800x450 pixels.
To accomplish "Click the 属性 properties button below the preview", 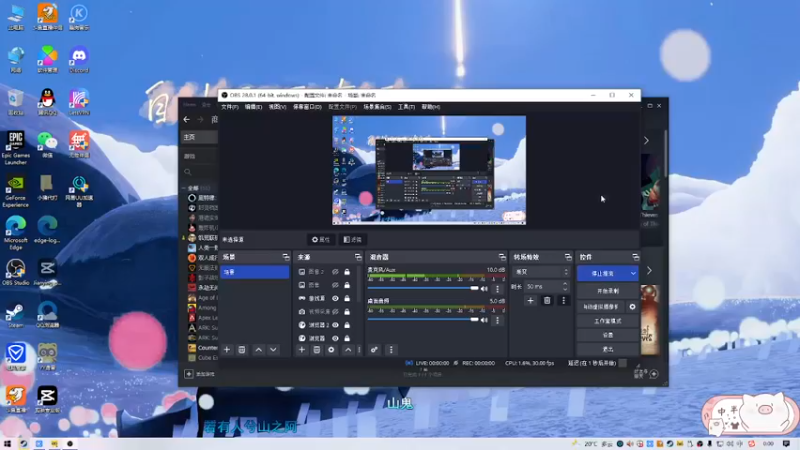I will 321,240.
